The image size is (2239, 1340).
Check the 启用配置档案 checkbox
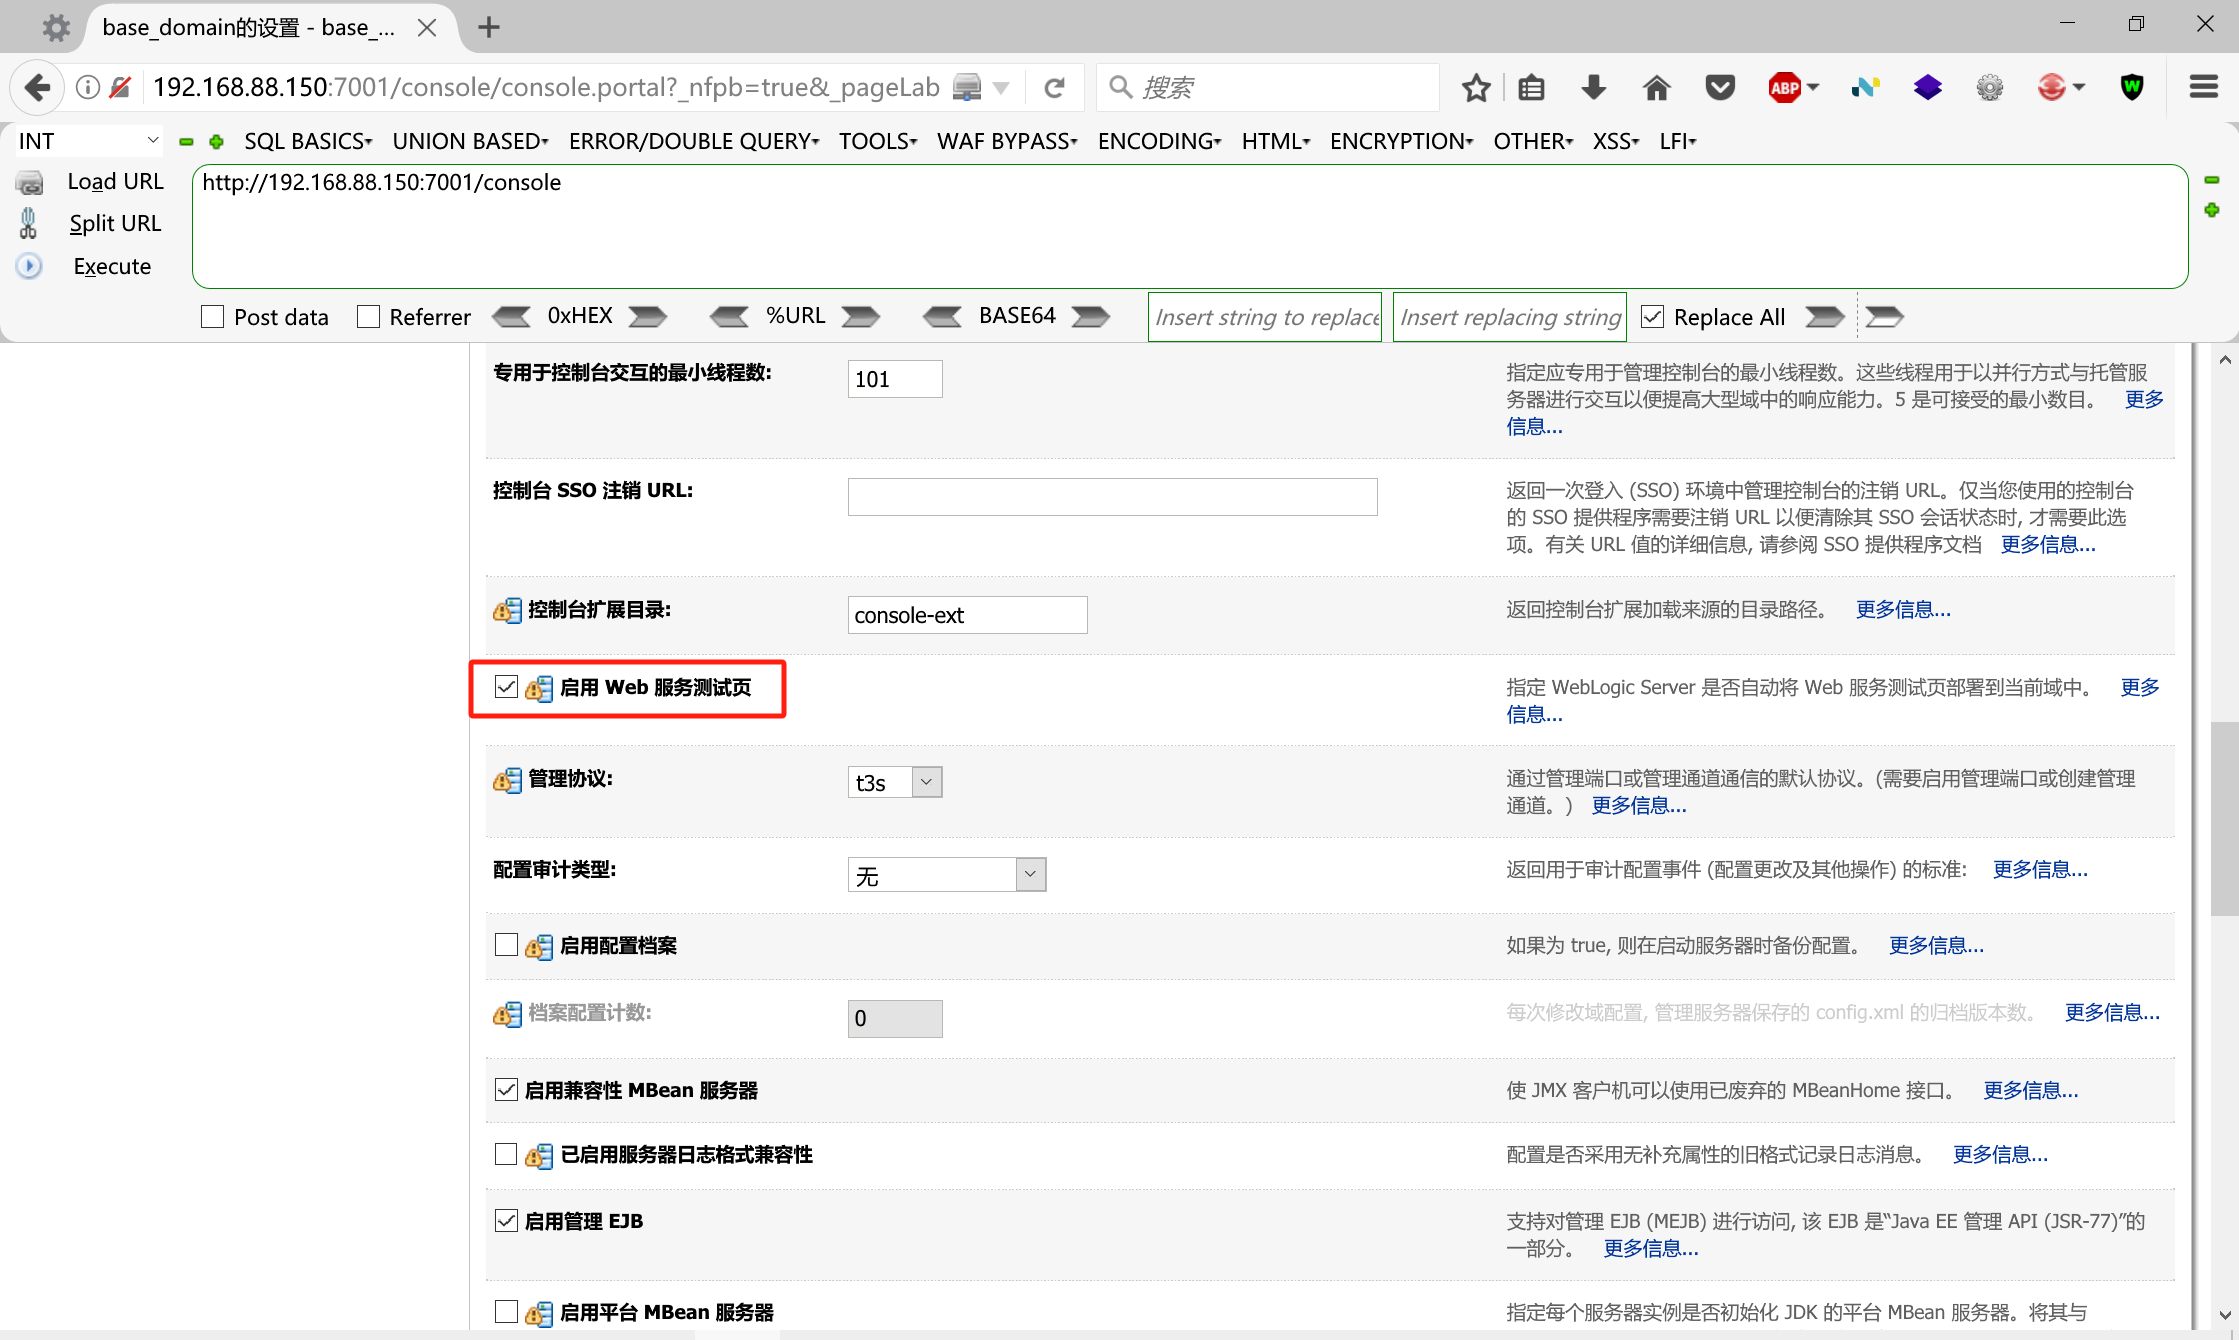pos(506,945)
